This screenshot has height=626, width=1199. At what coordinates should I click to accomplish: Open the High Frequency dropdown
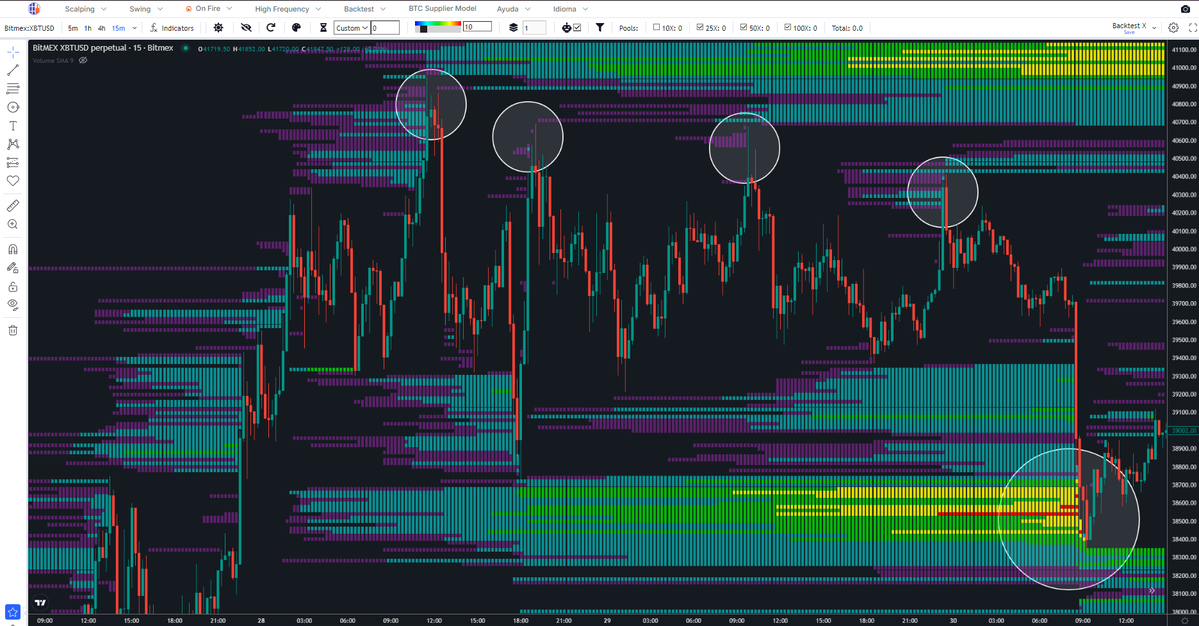click(x=287, y=9)
